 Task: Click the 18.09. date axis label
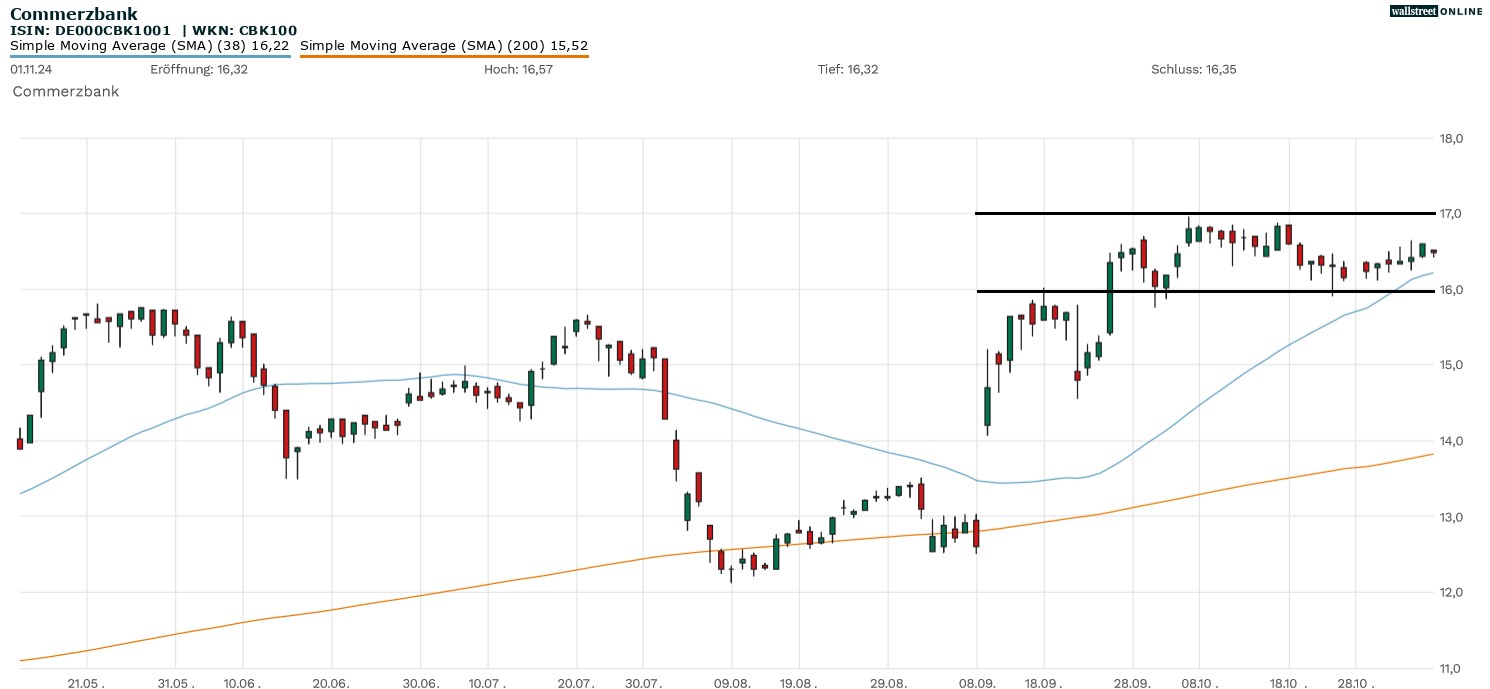1043,684
